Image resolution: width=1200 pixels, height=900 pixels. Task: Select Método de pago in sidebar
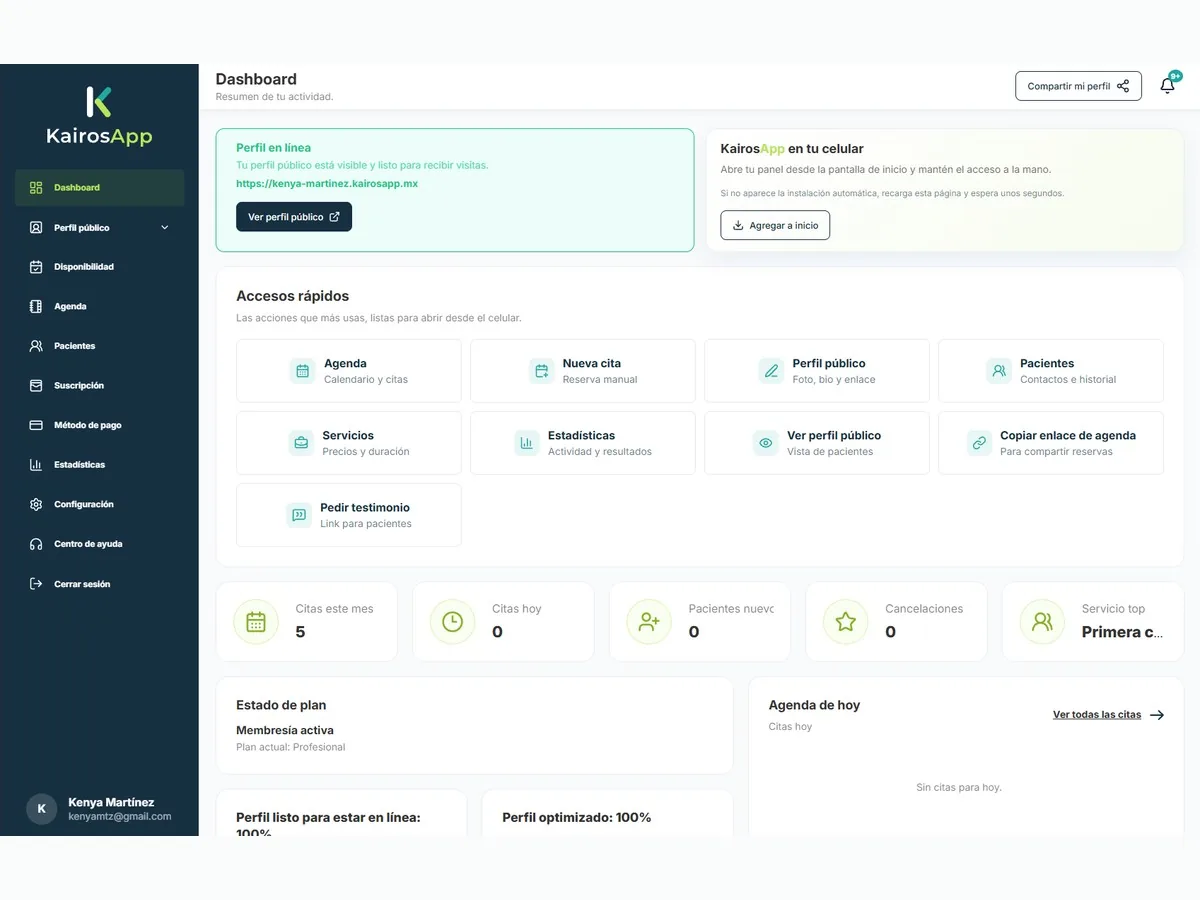pos(100,425)
